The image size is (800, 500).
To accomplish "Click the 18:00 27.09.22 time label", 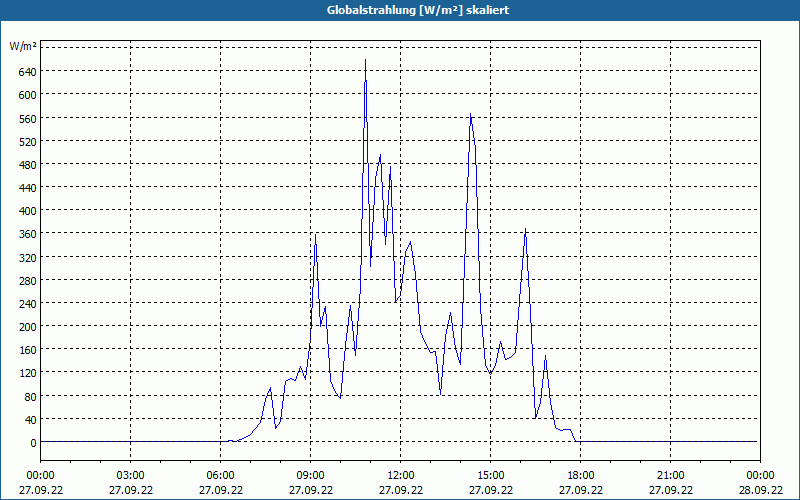I will (581, 483).
